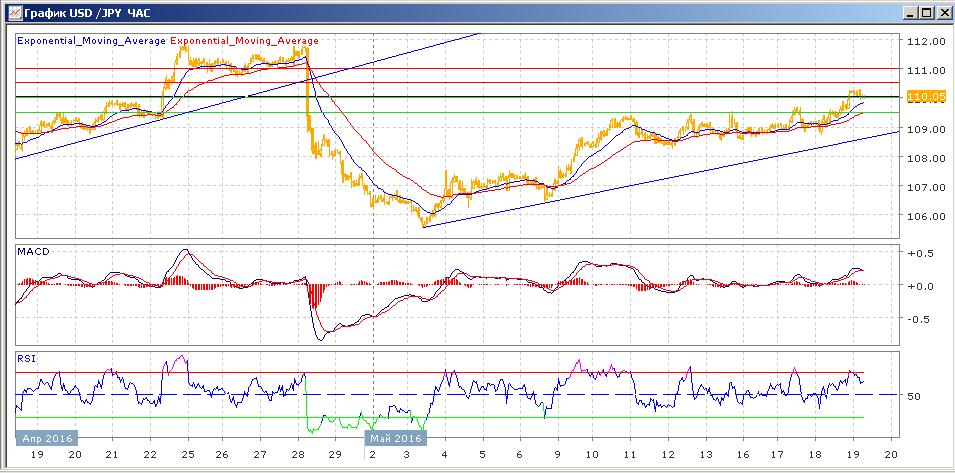Click the RSI 50 level label
The width and height of the screenshot is (955, 473).
point(915,396)
